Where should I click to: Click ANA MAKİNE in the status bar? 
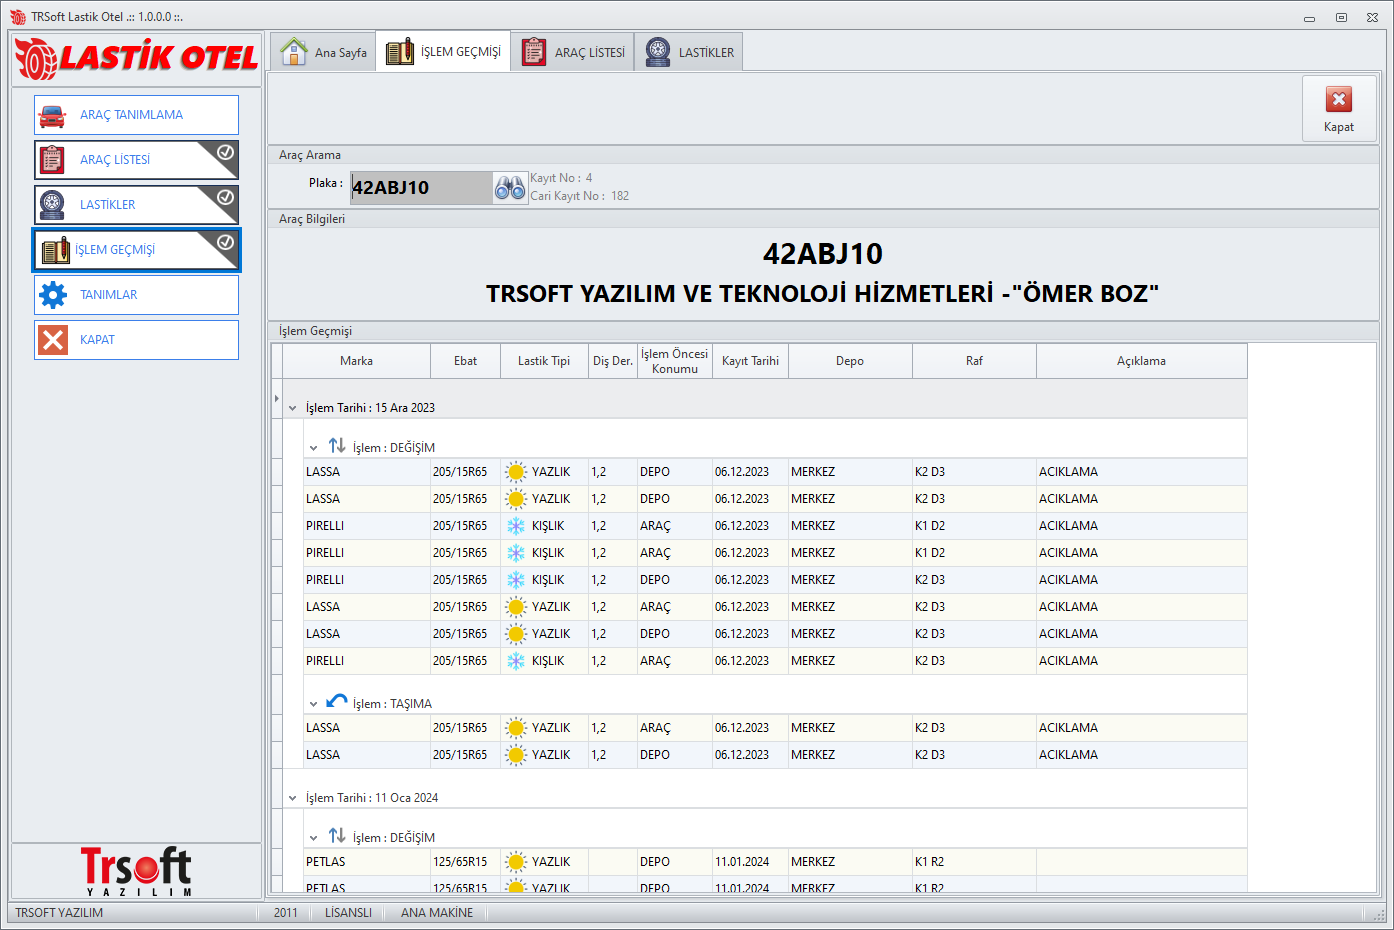[437, 913]
